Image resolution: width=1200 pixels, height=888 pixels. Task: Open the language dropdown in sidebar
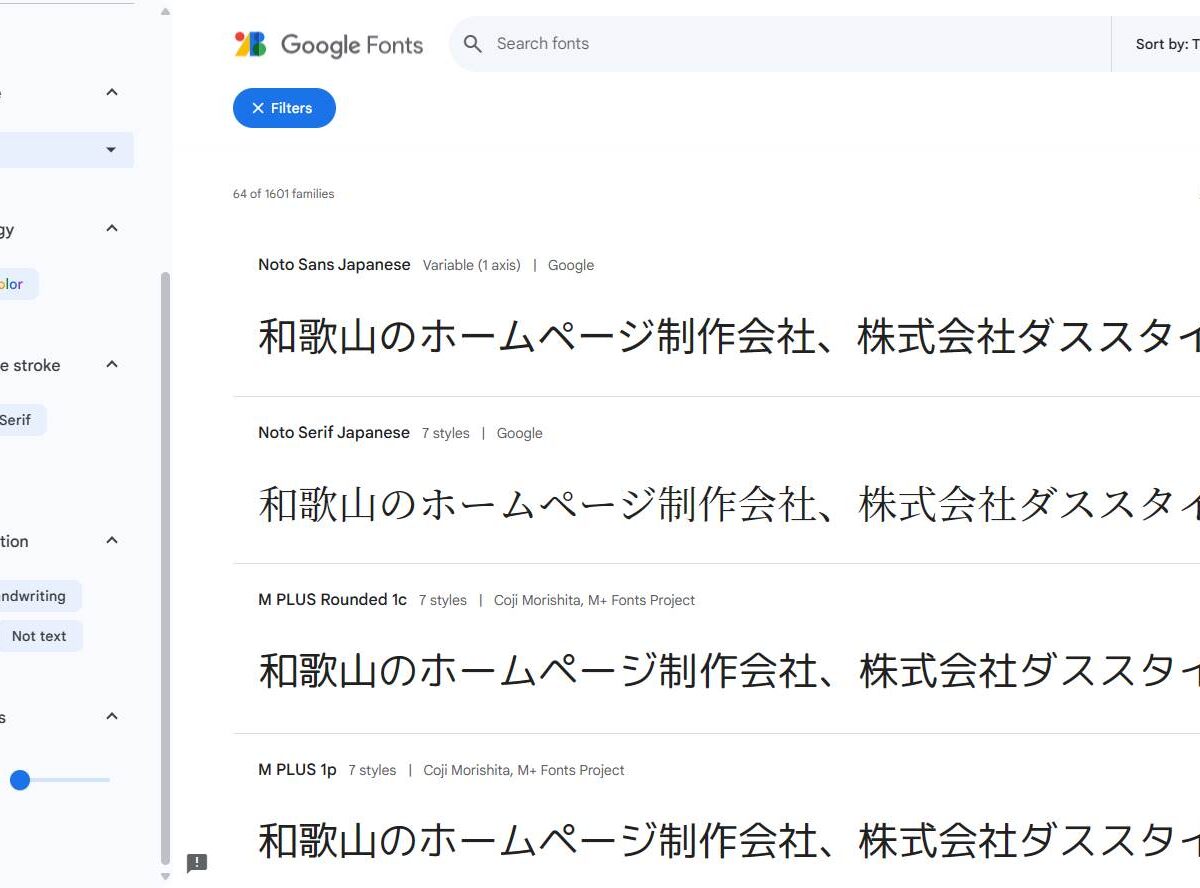[110, 150]
